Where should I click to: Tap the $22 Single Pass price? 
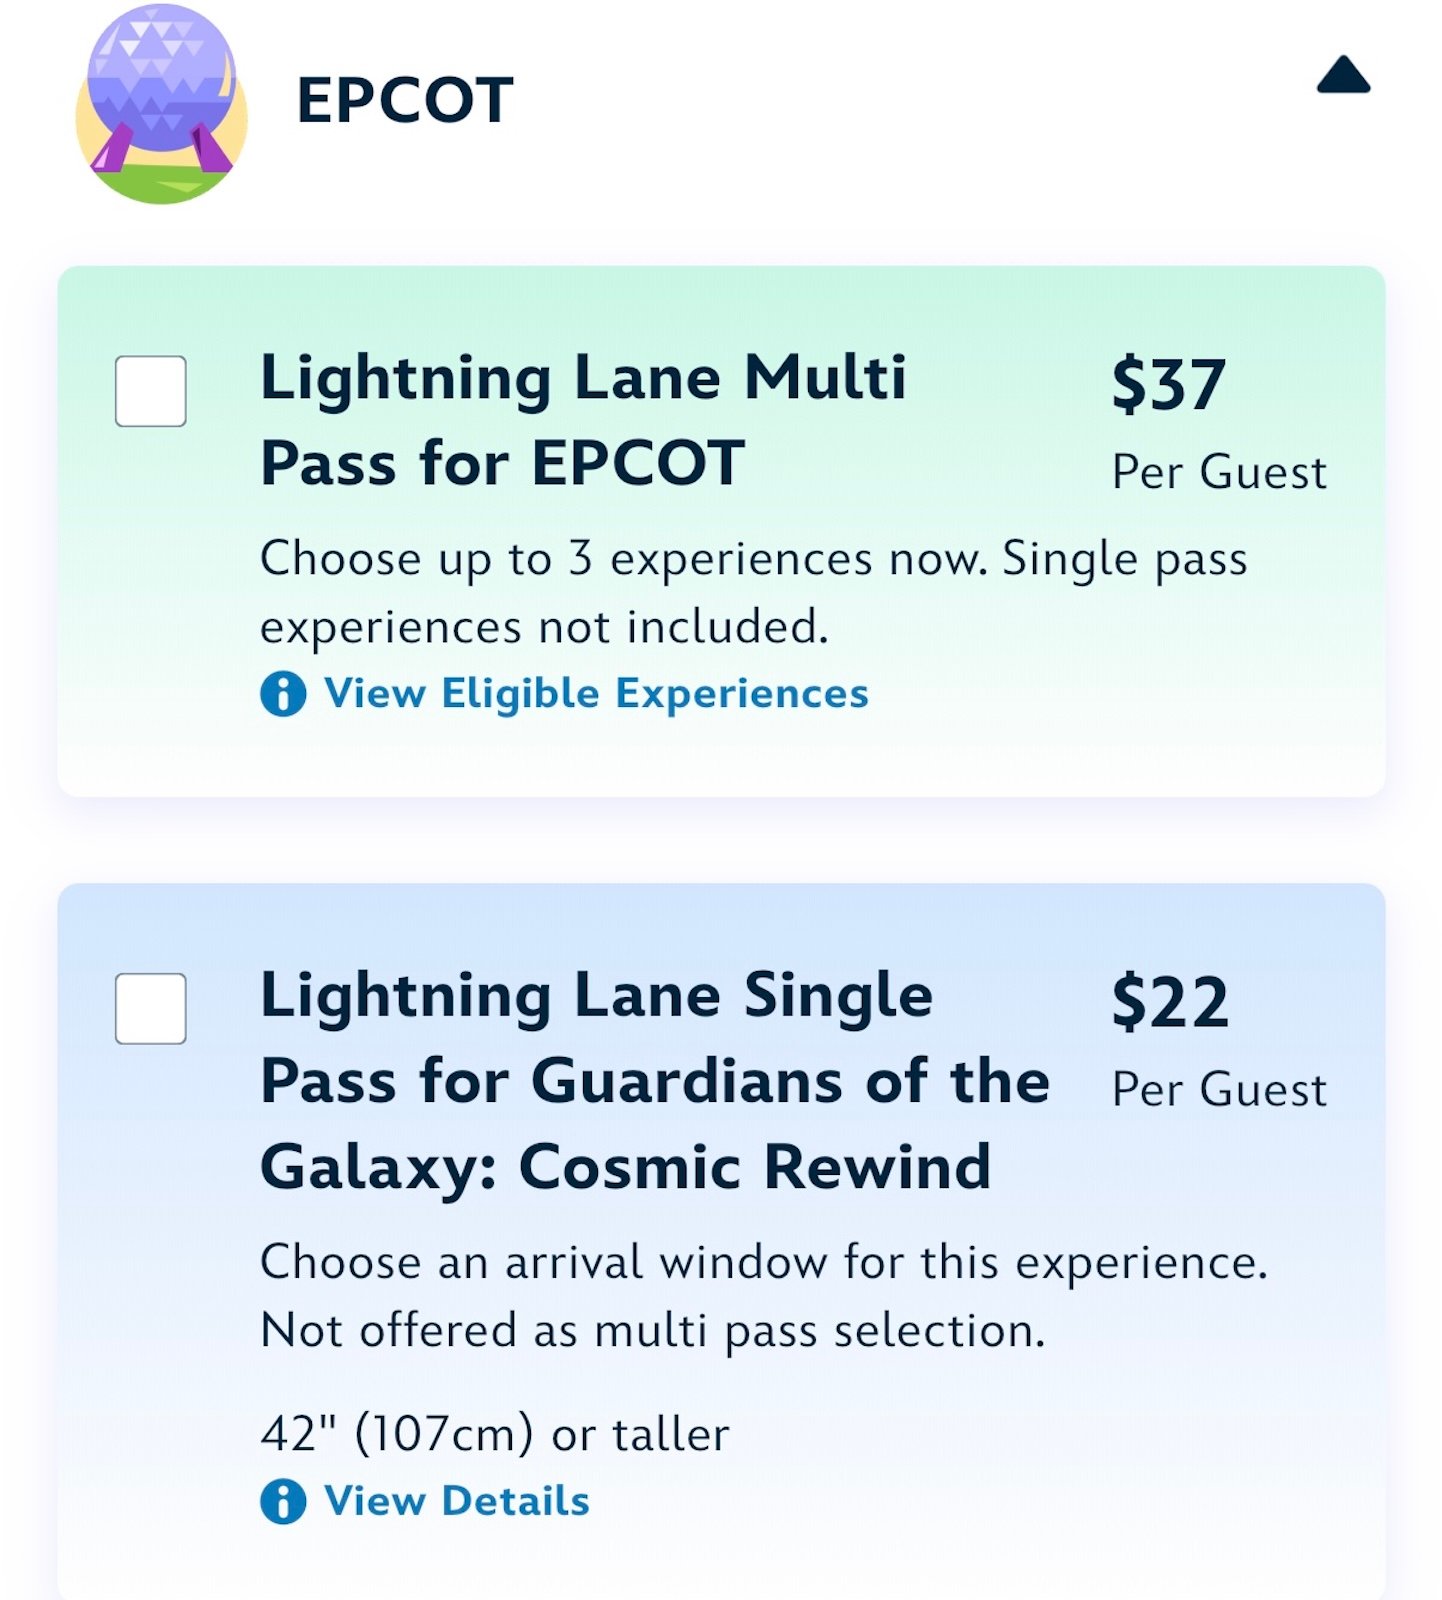pyautogui.click(x=1170, y=1002)
